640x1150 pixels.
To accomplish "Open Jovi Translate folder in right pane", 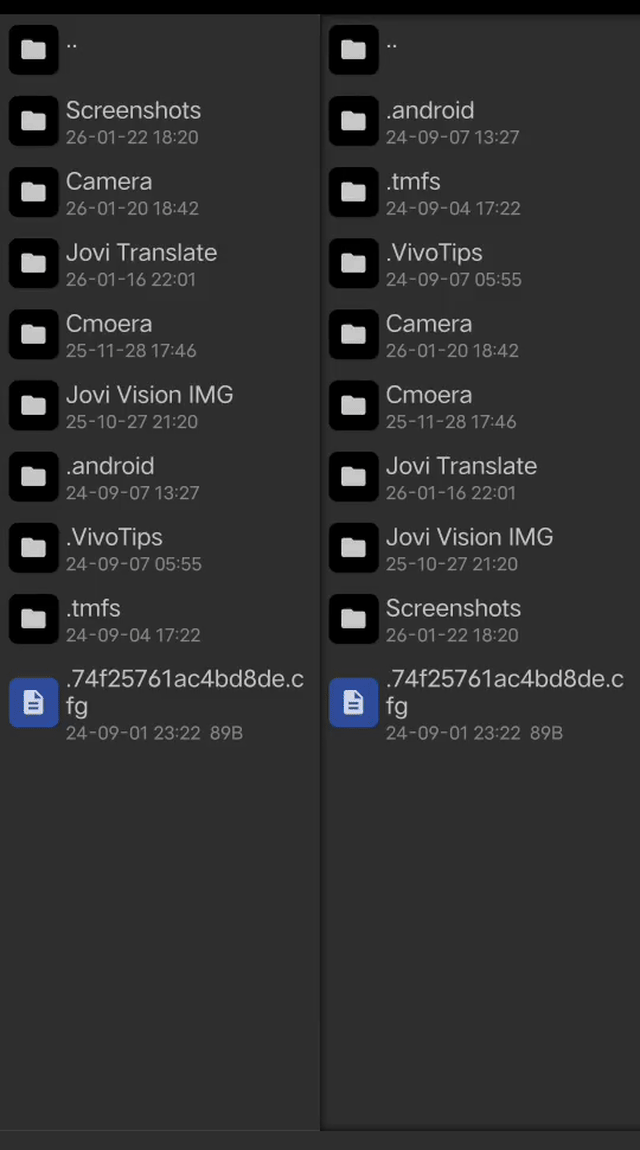I will 480,477.
